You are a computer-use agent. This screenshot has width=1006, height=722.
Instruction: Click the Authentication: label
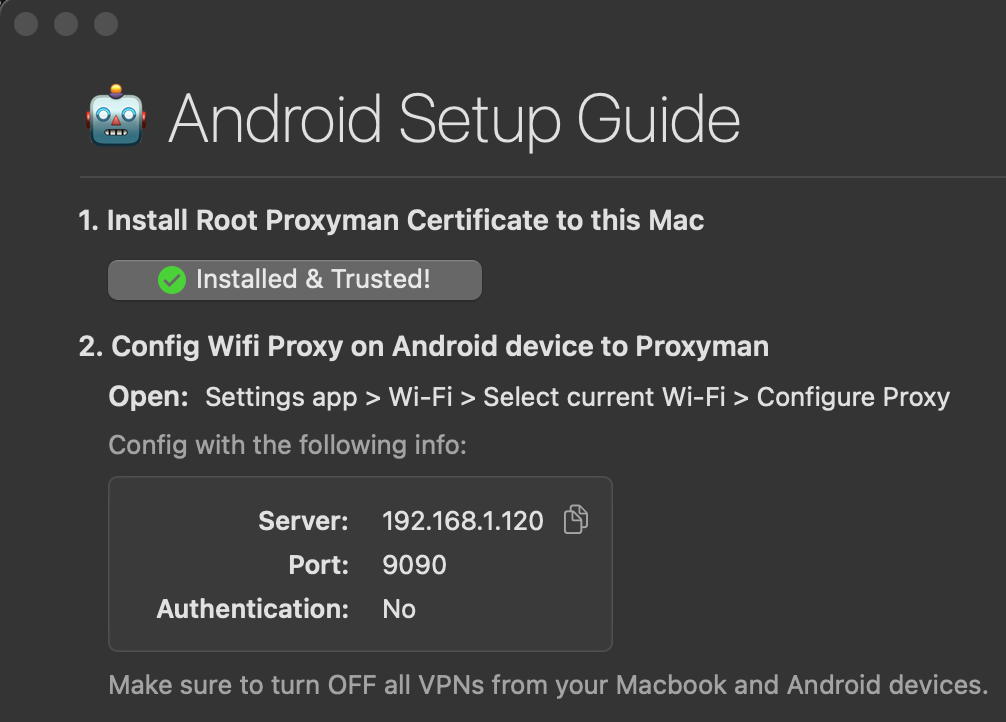pos(253,609)
